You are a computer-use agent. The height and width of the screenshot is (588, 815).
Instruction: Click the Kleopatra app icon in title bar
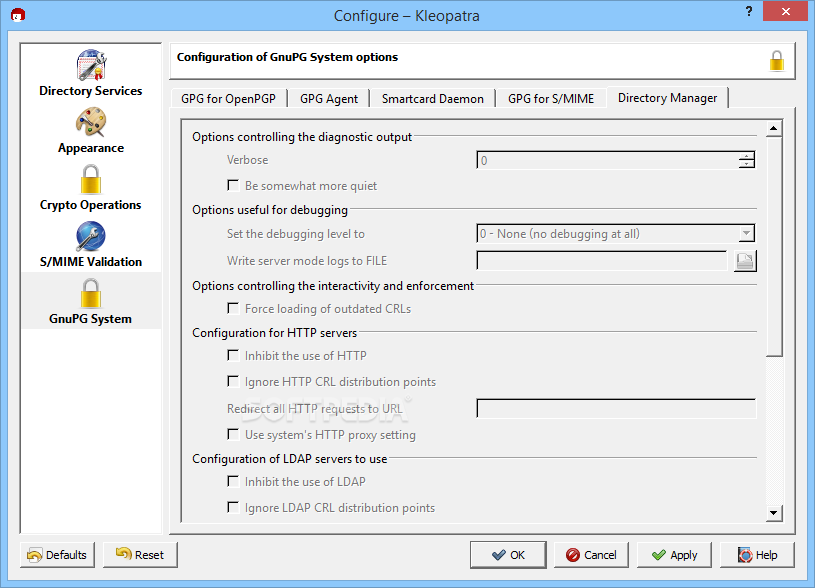[x=18, y=15]
